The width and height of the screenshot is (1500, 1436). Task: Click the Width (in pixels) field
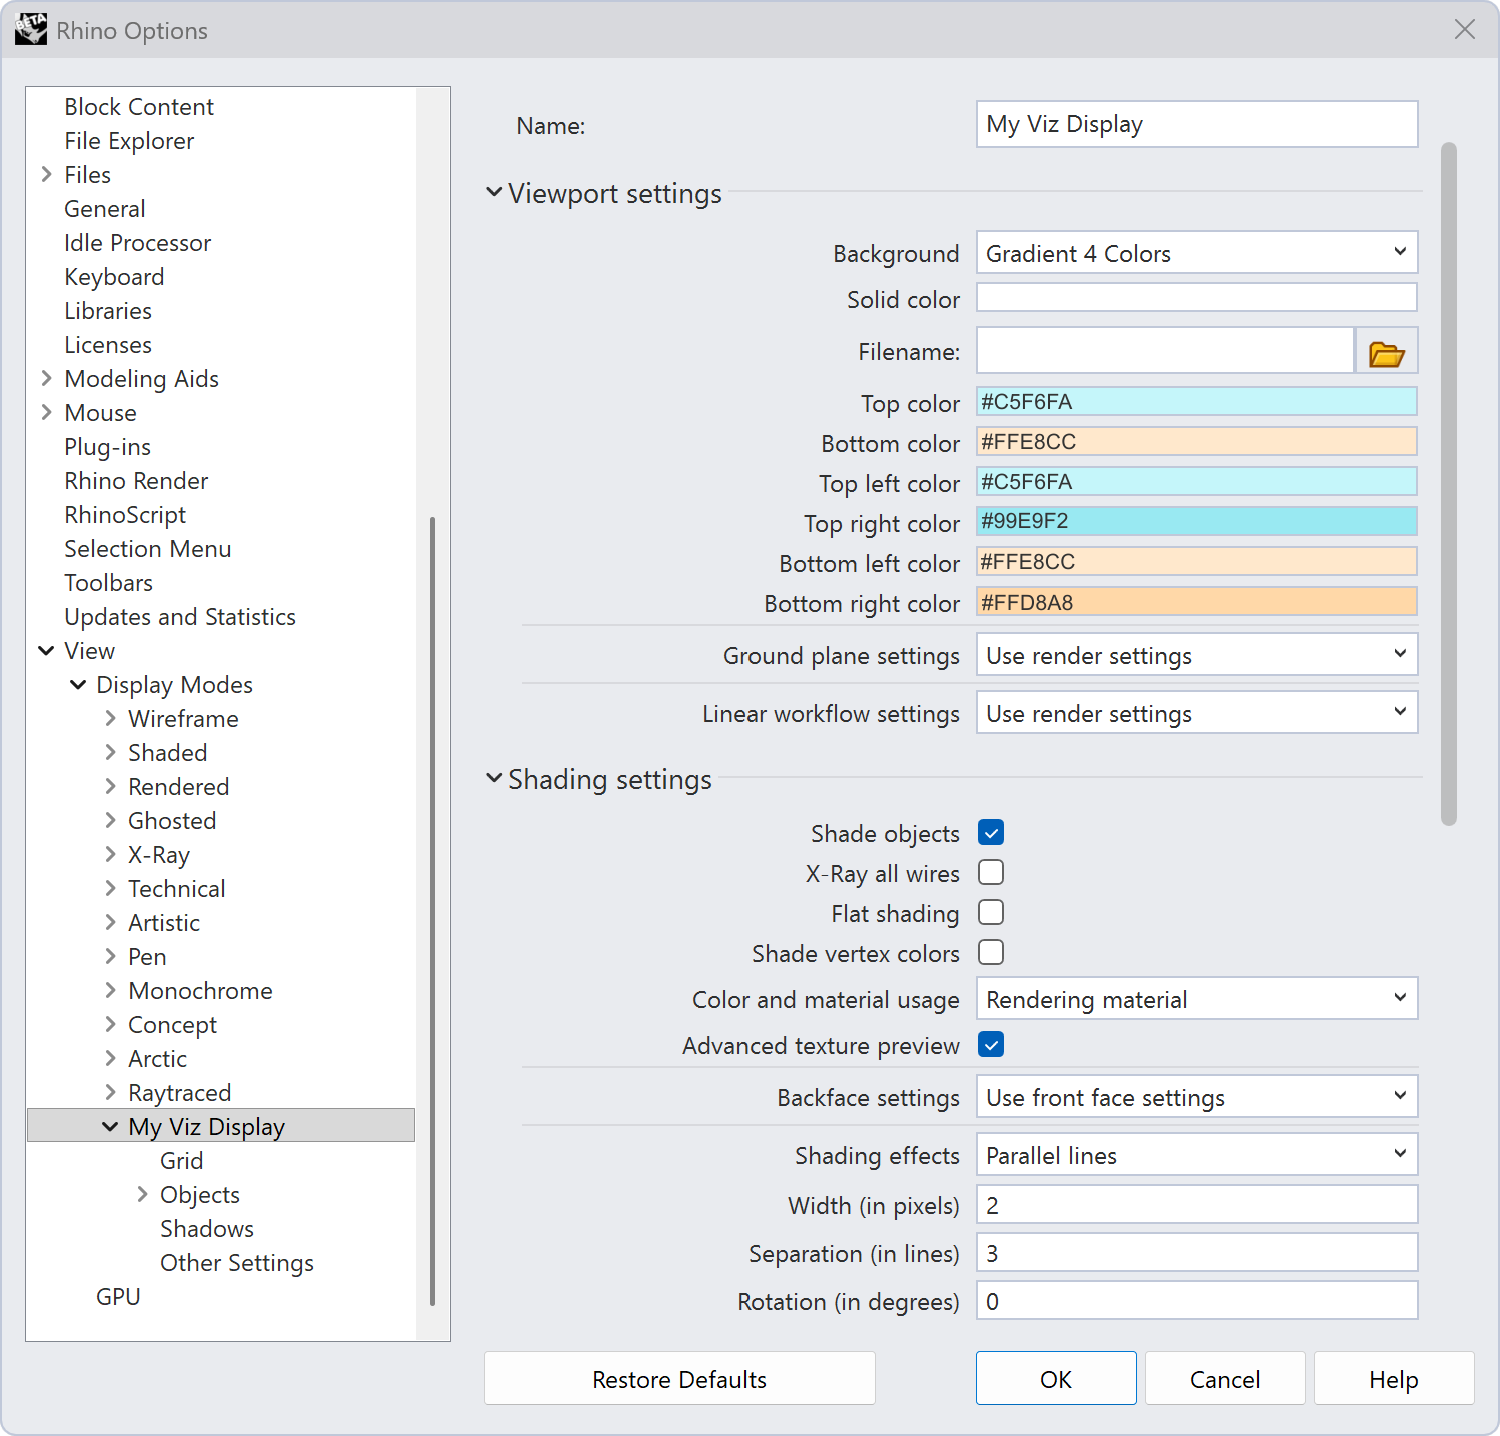pos(1197,1204)
